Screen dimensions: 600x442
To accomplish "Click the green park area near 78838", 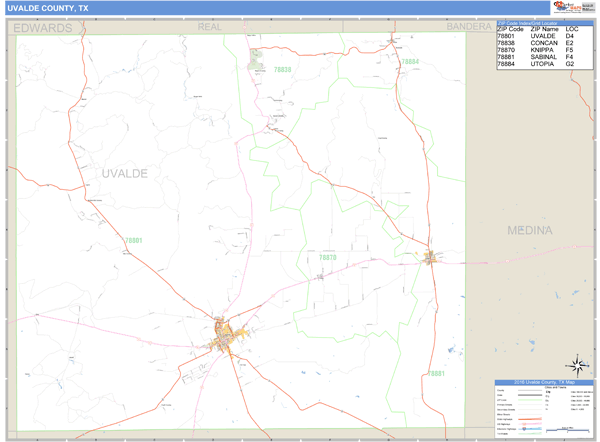I will (x=256, y=60).
